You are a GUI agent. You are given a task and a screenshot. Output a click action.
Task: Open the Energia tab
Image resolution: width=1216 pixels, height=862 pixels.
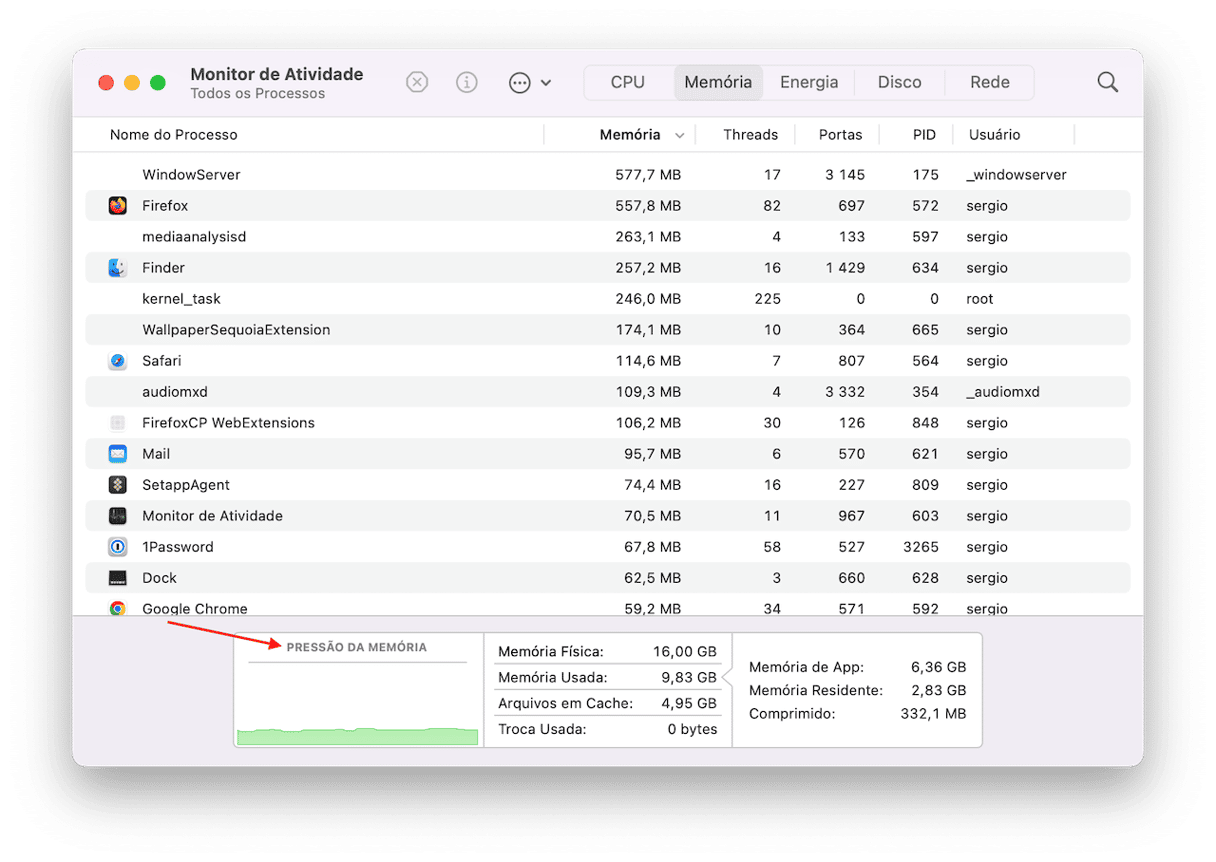809,83
